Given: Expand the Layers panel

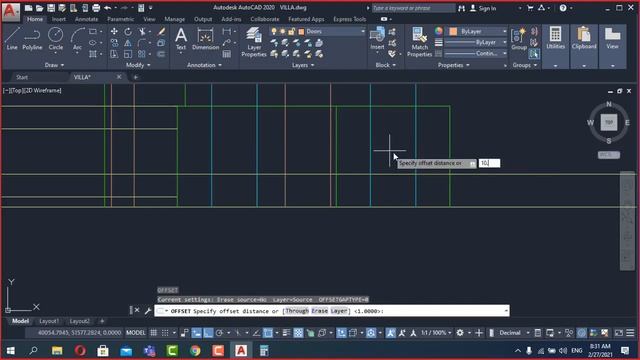Looking at the screenshot, I should click(x=303, y=65).
